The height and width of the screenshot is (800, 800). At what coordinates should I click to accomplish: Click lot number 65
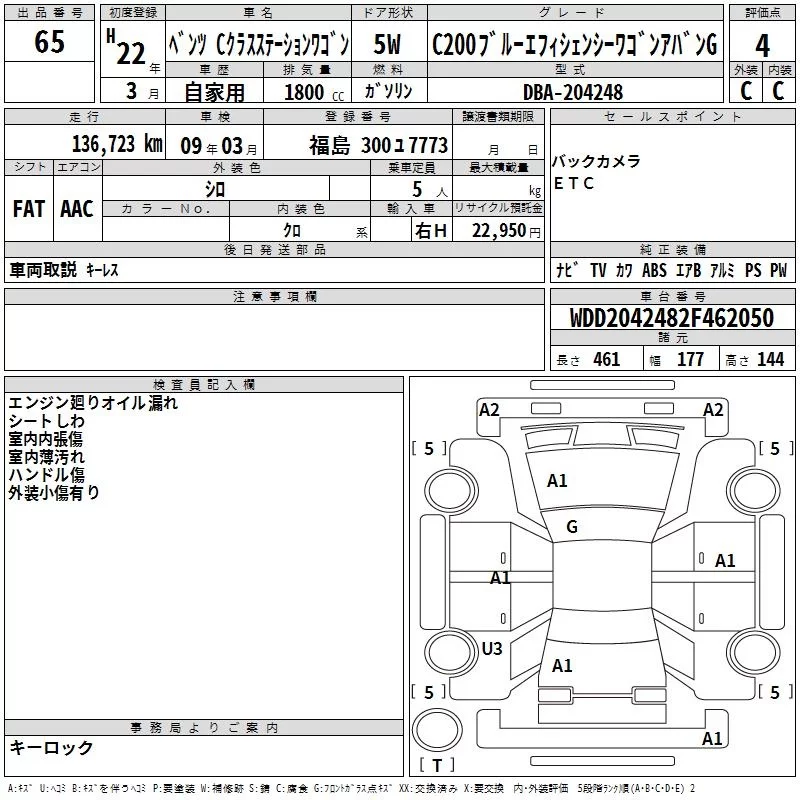[x=49, y=41]
